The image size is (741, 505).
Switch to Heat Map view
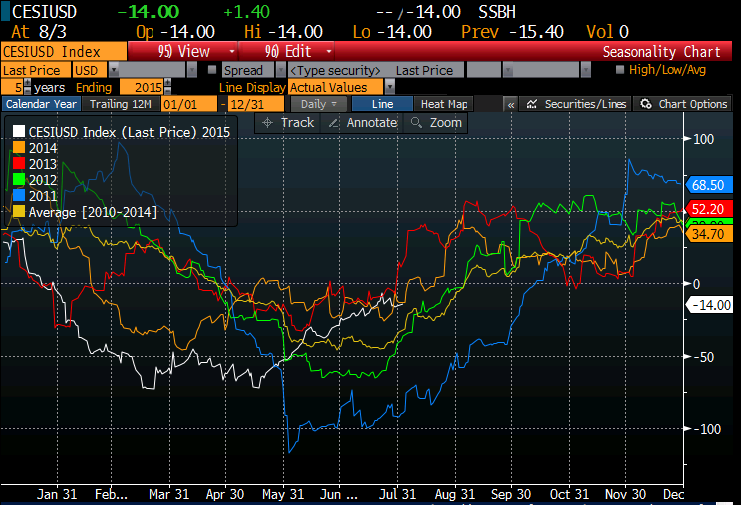tap(443, 104)
